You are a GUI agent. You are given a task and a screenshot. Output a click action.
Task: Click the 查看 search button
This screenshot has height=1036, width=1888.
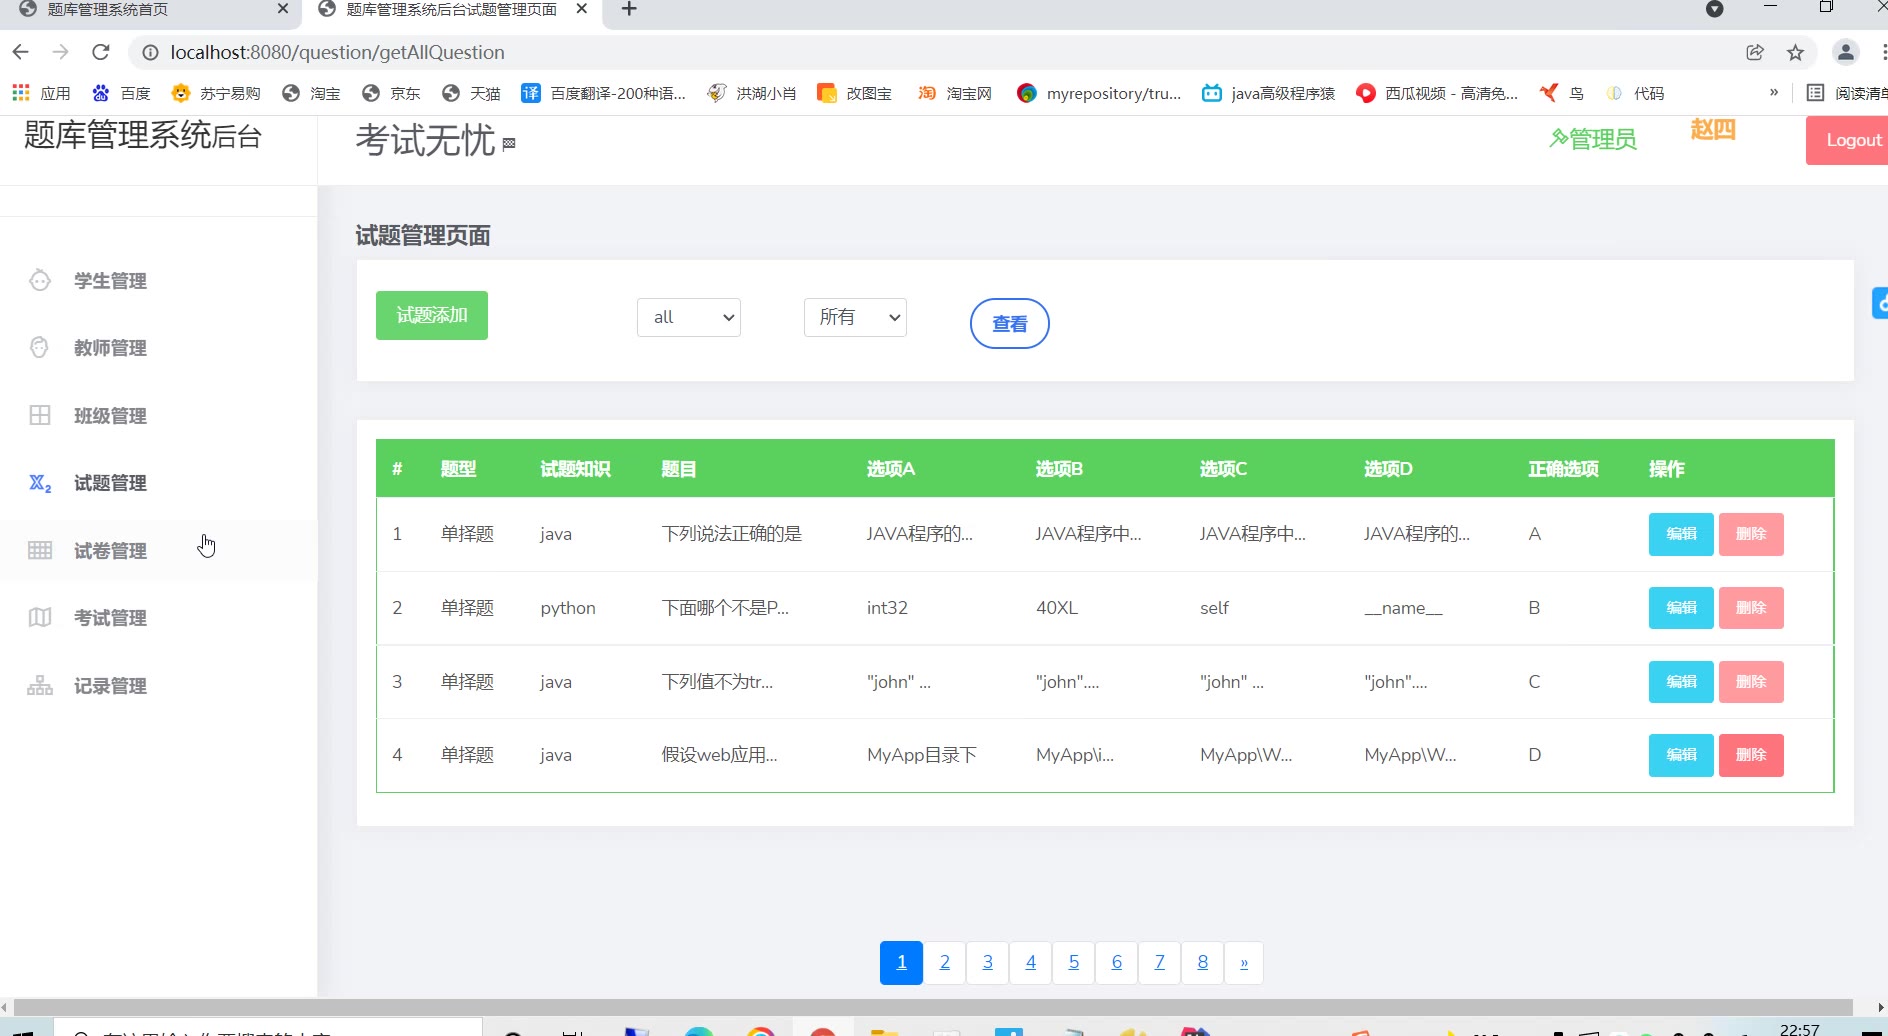1009,324
